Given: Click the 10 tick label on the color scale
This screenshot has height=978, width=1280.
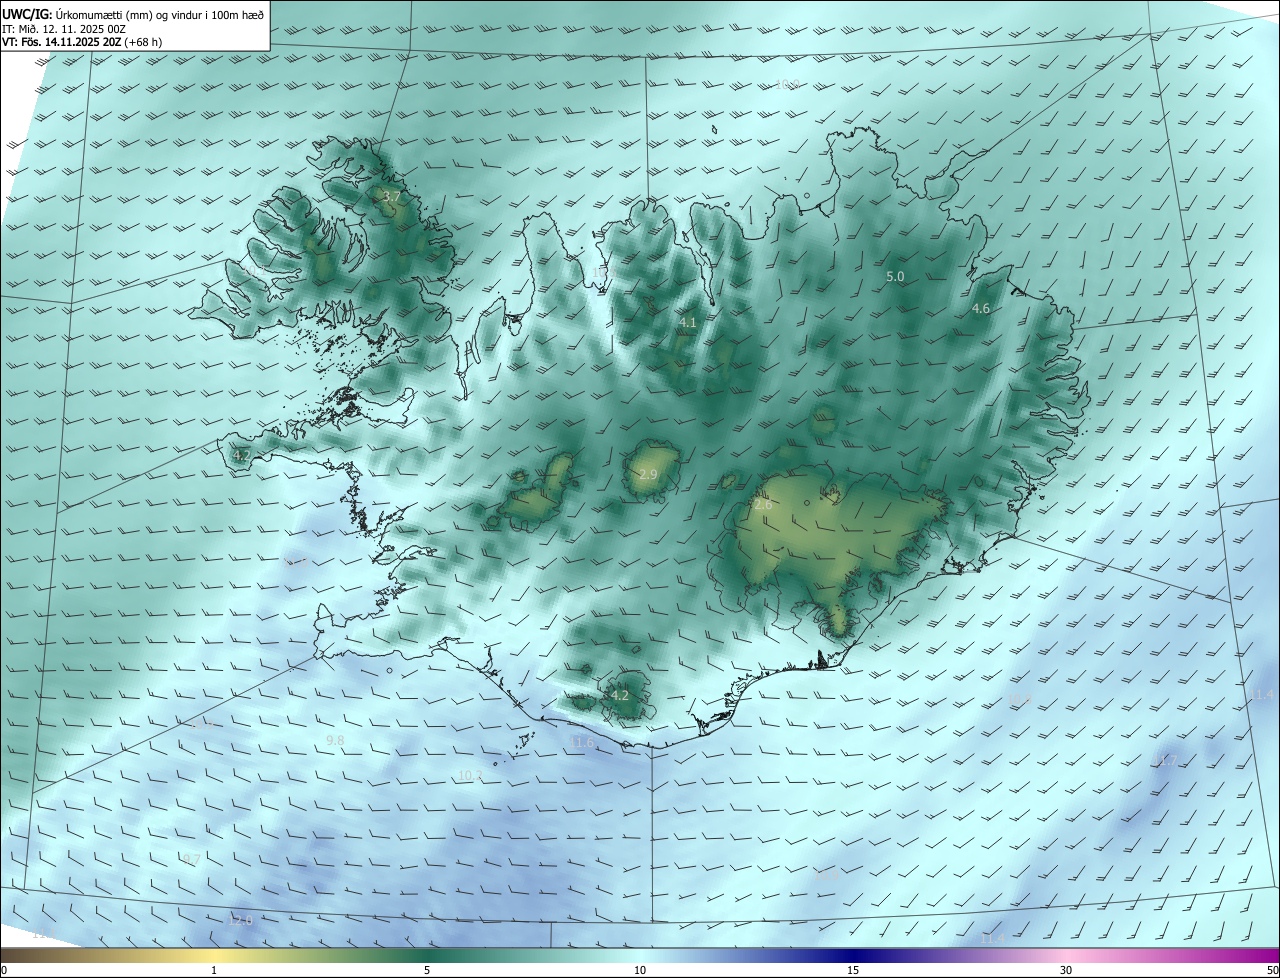Looking at the screenshot, I should 640,970.
